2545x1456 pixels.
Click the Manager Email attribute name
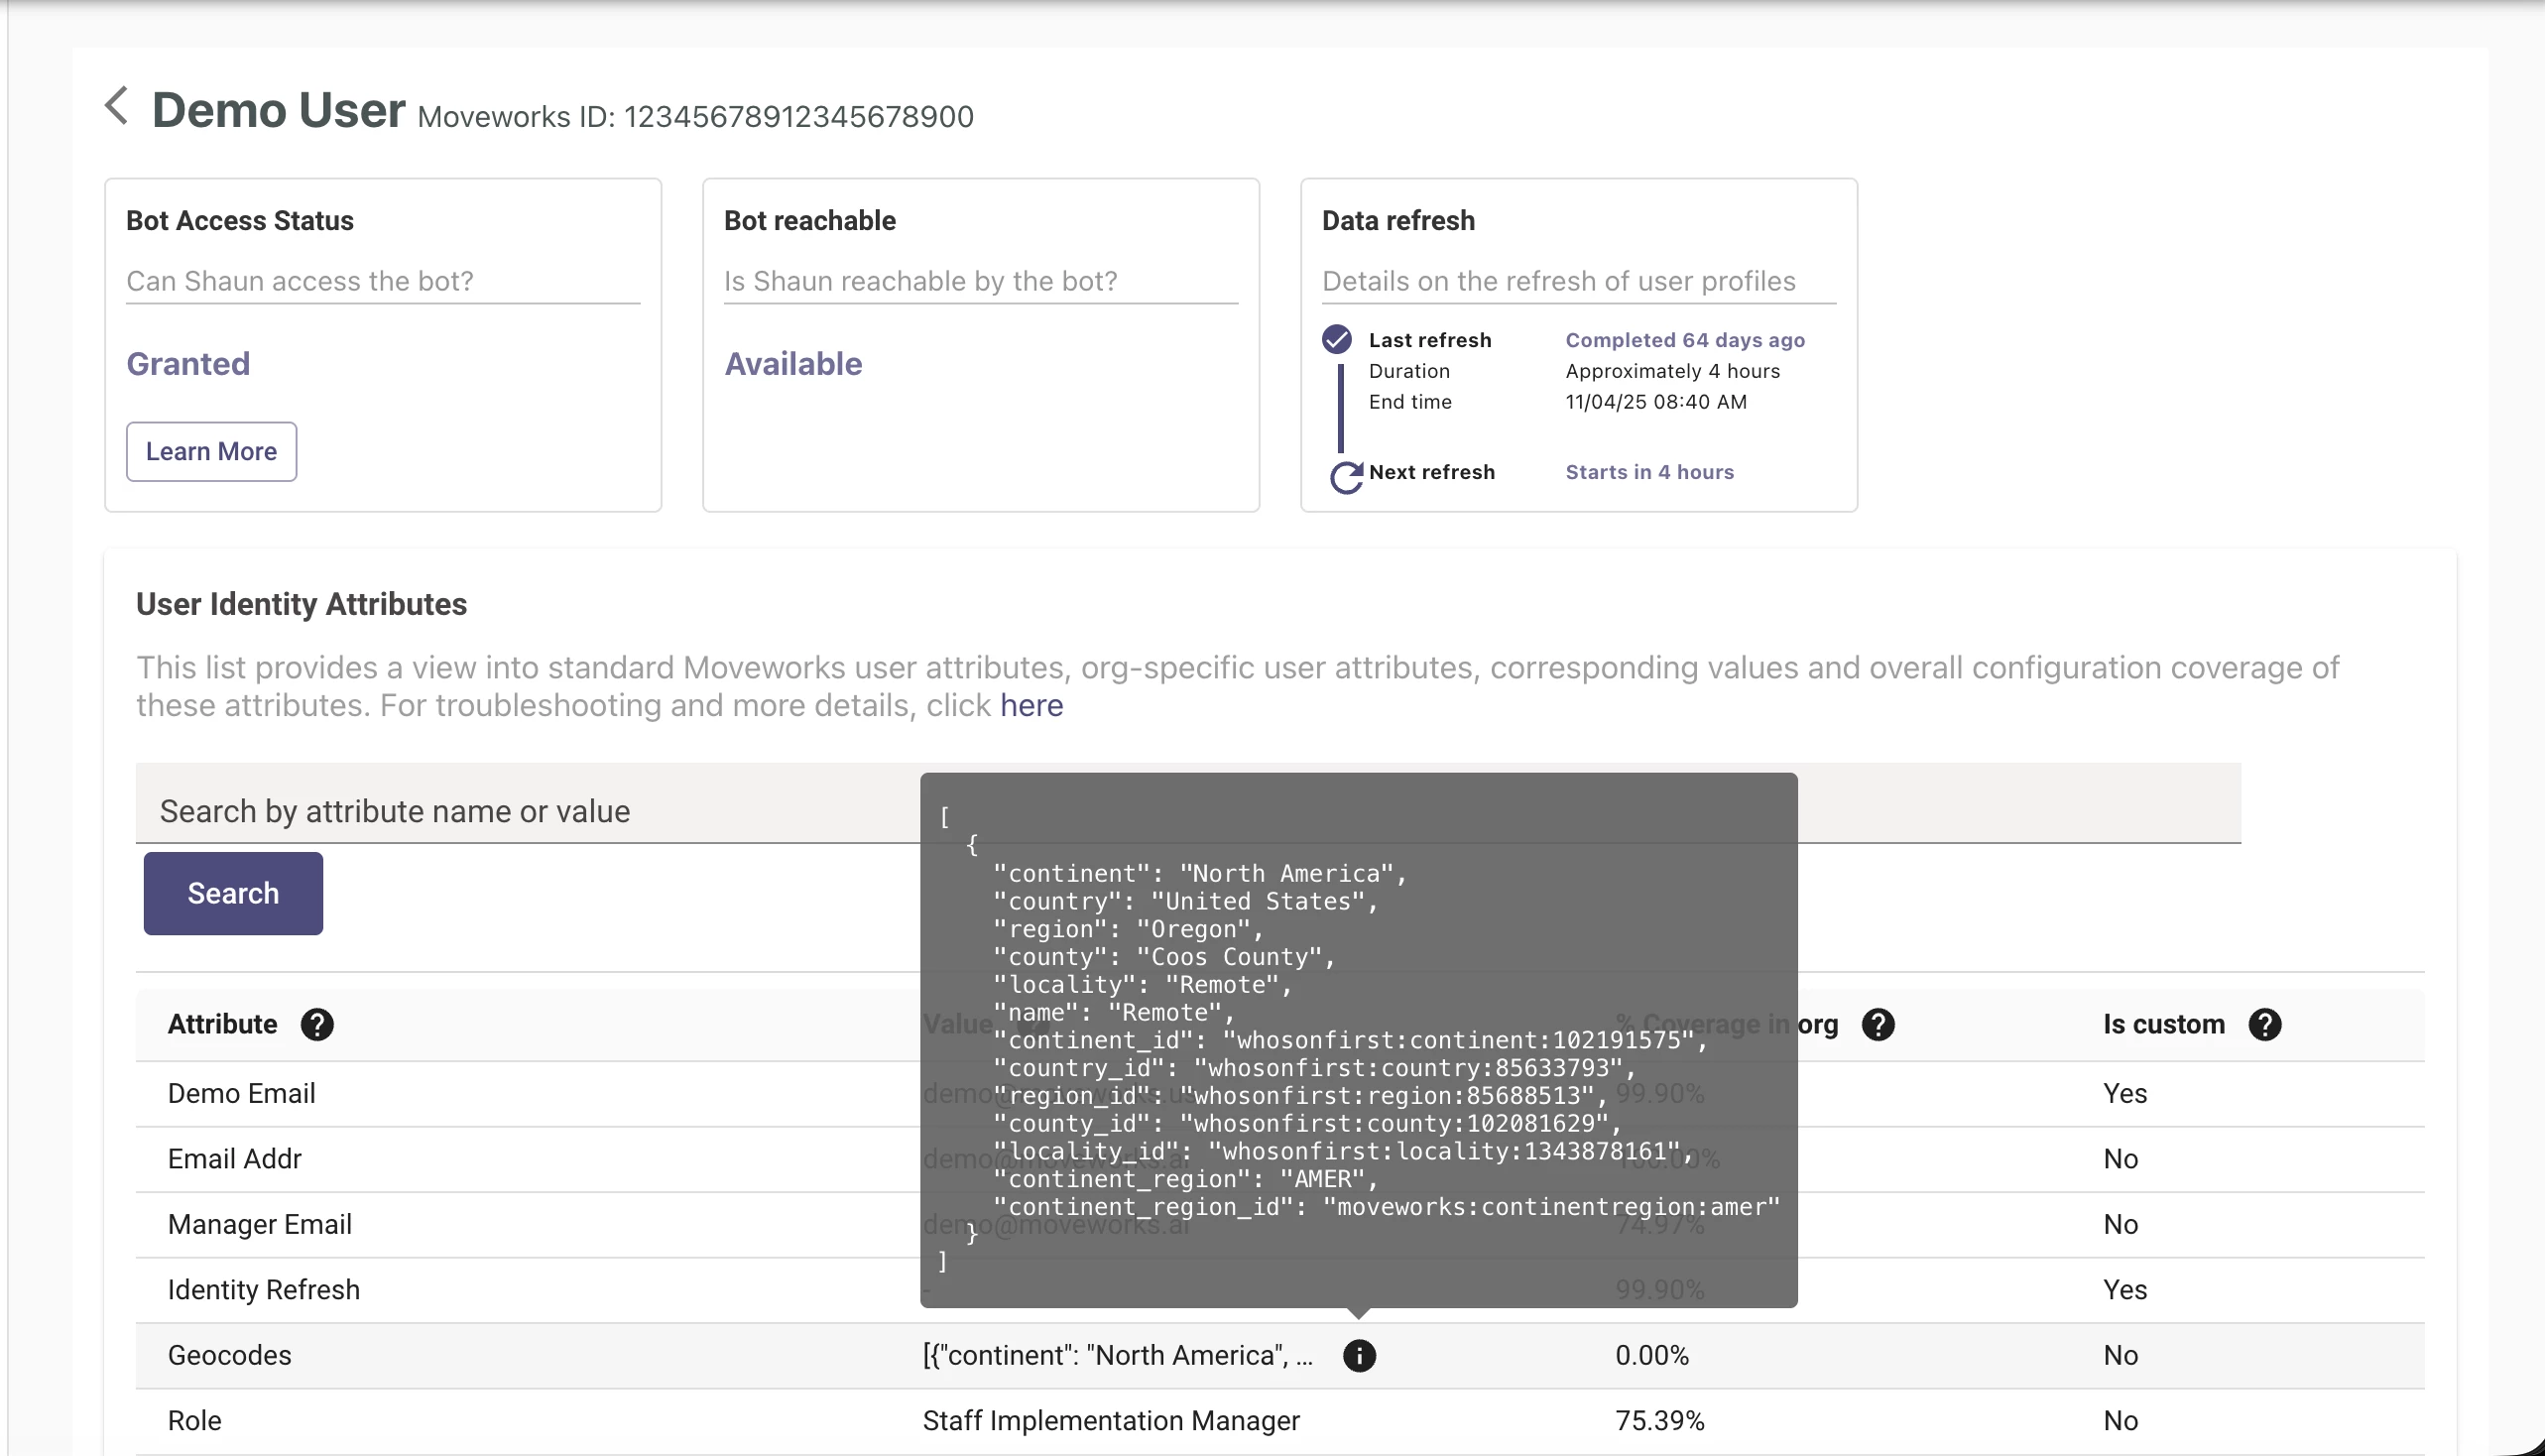[x=259, y=1224]
